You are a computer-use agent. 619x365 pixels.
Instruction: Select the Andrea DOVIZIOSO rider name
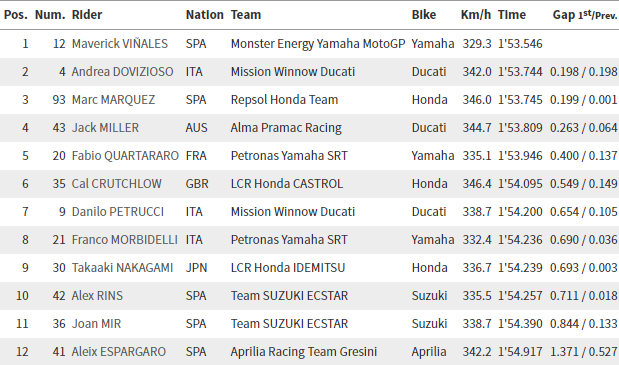click(122, 71)
